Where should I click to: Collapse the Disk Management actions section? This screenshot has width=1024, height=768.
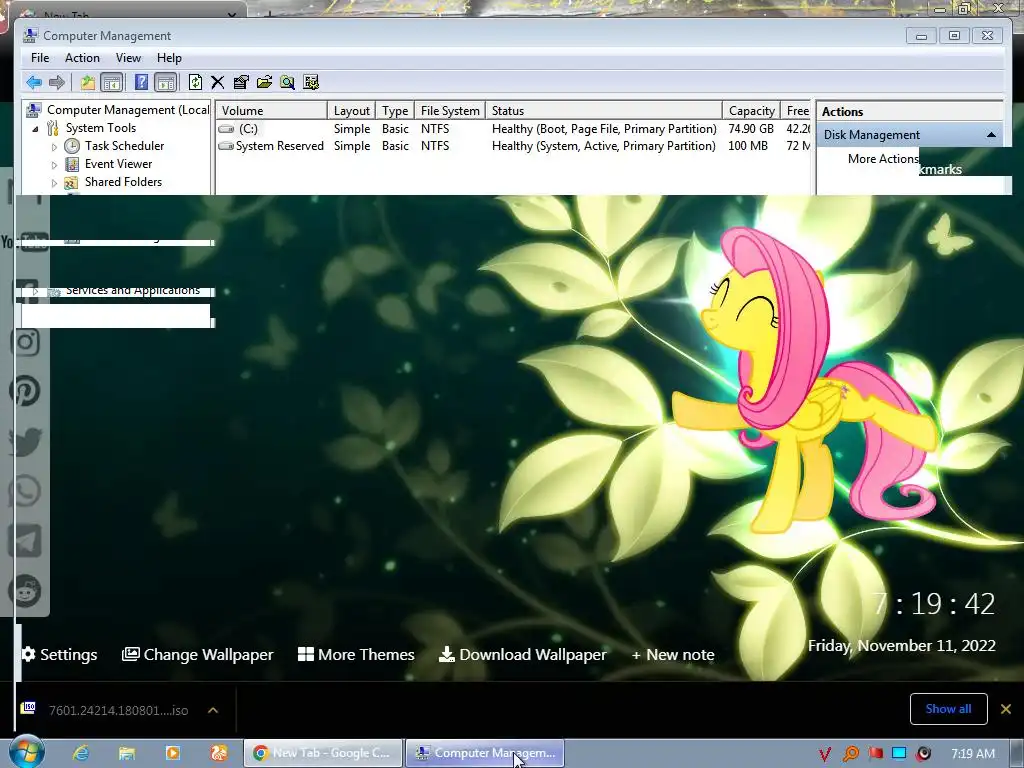[x=991, y=135]
